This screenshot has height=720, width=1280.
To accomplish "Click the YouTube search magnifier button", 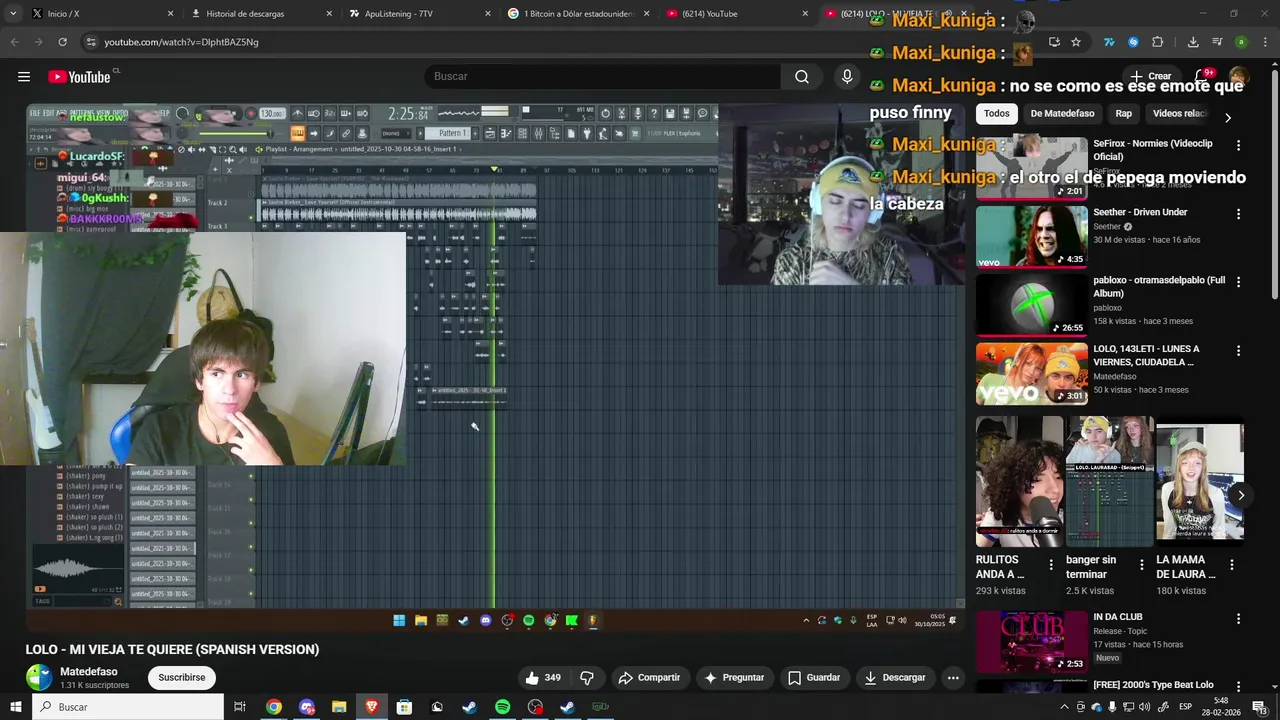I will point(802,77).
